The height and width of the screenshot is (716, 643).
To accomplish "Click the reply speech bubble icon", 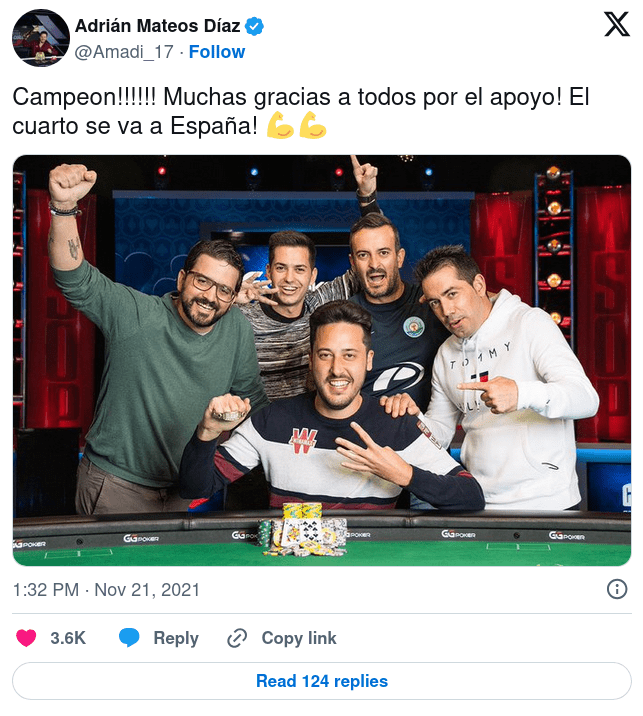I will (129, 638).
